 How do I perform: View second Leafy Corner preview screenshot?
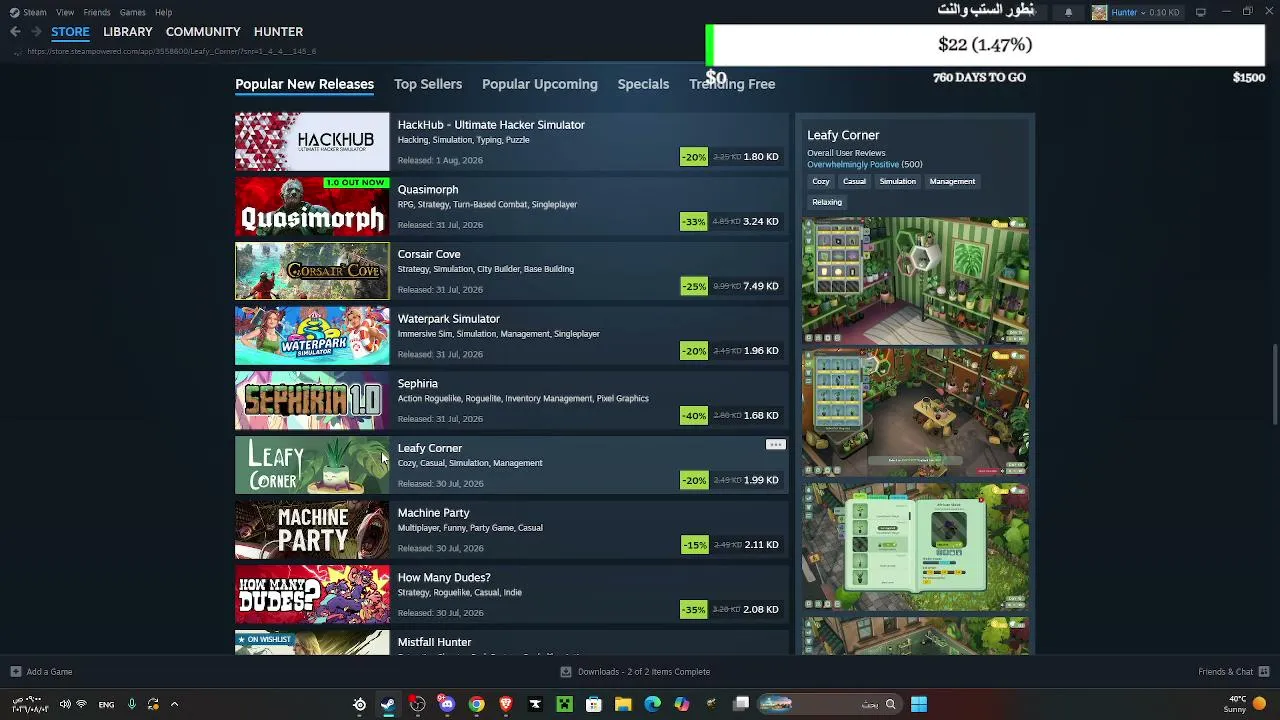[x=916, y=412]
